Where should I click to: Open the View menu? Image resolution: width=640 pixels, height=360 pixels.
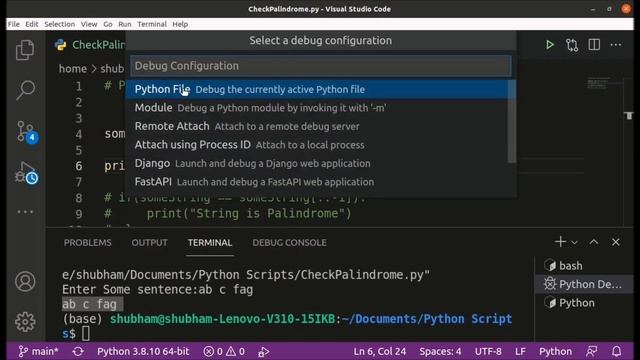[x=89, y=24]
